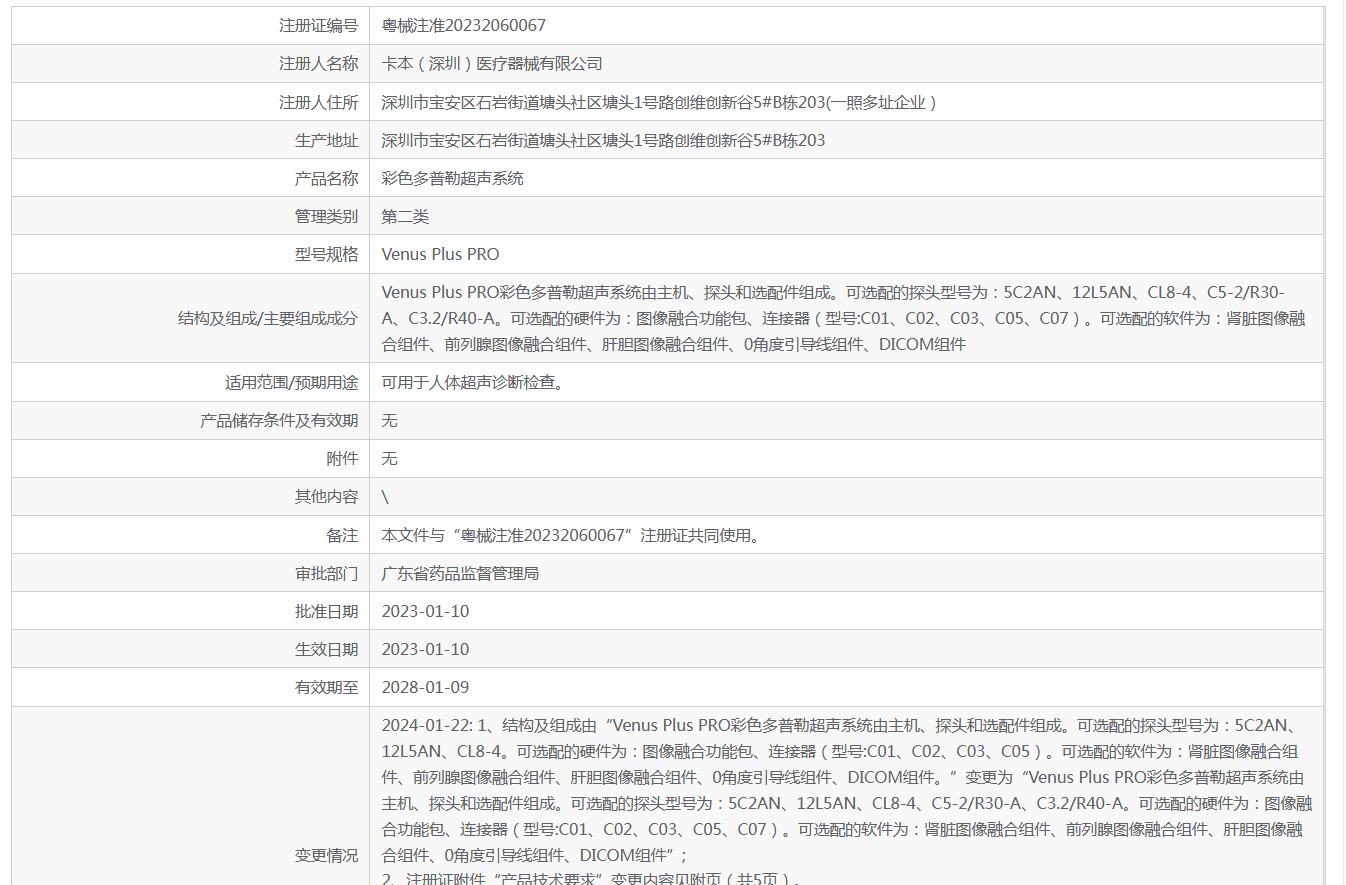The width and height of the screenshot is (1346, 885).
Task: Select the address value in the 生产地址 row
Action: [x=604, y=140]
